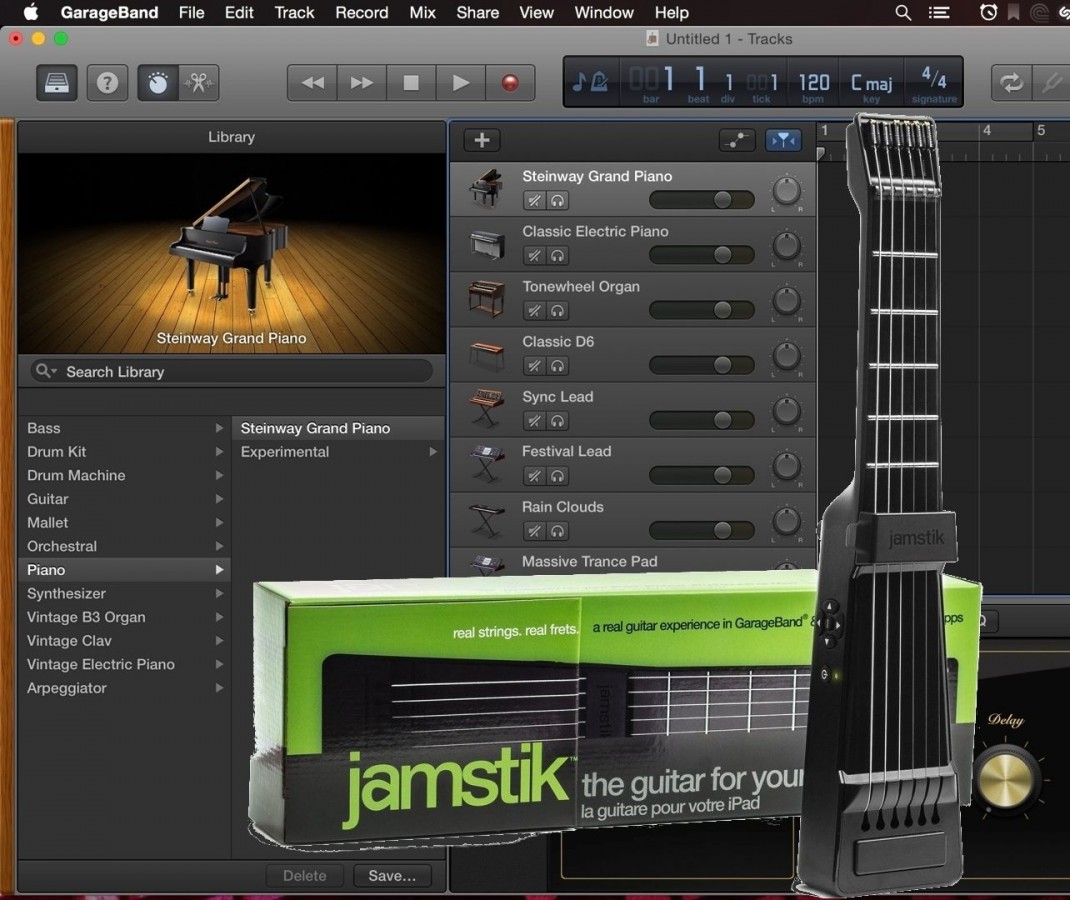Click the Rewind transport button
1070x900 pixels.
pyautogui.click(x=312, y=83)
